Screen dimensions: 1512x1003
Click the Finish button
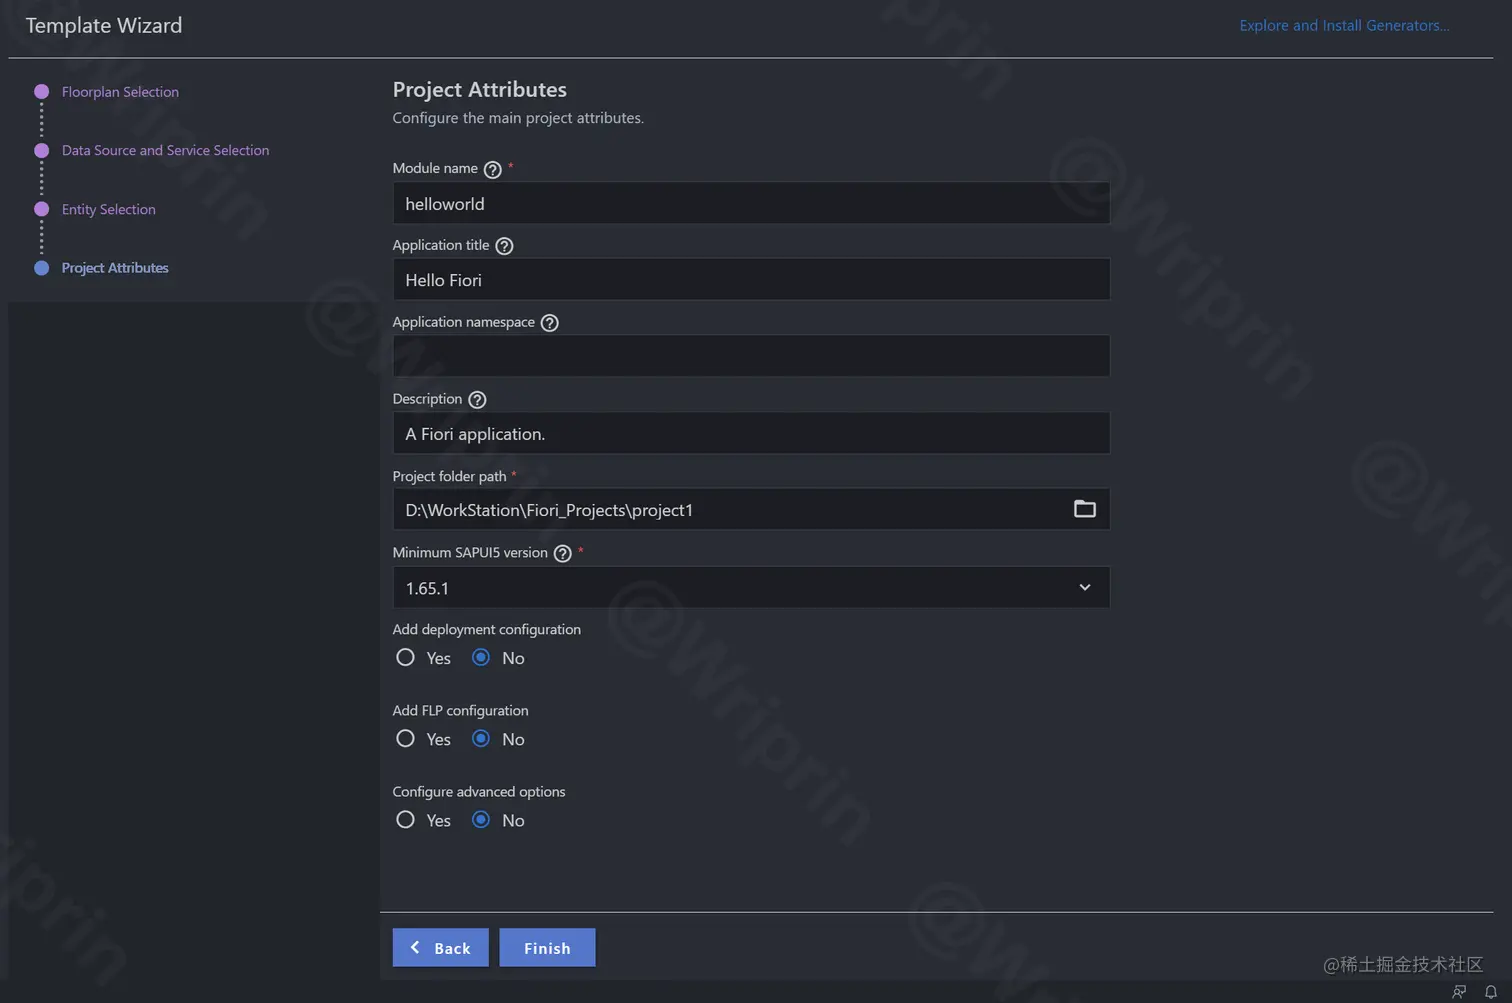[547, 947]
